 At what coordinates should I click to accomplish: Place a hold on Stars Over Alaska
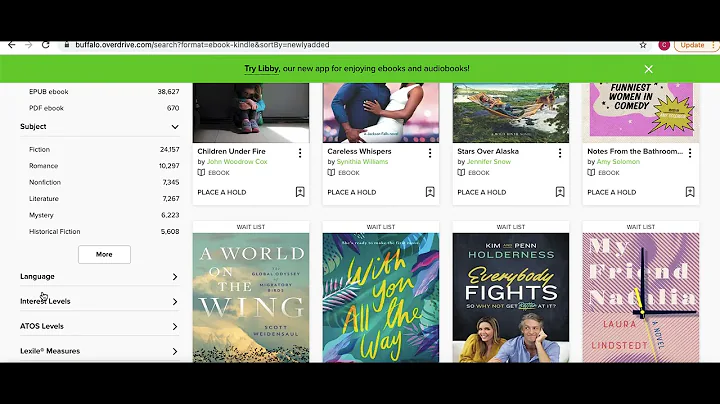coord(482,192)
